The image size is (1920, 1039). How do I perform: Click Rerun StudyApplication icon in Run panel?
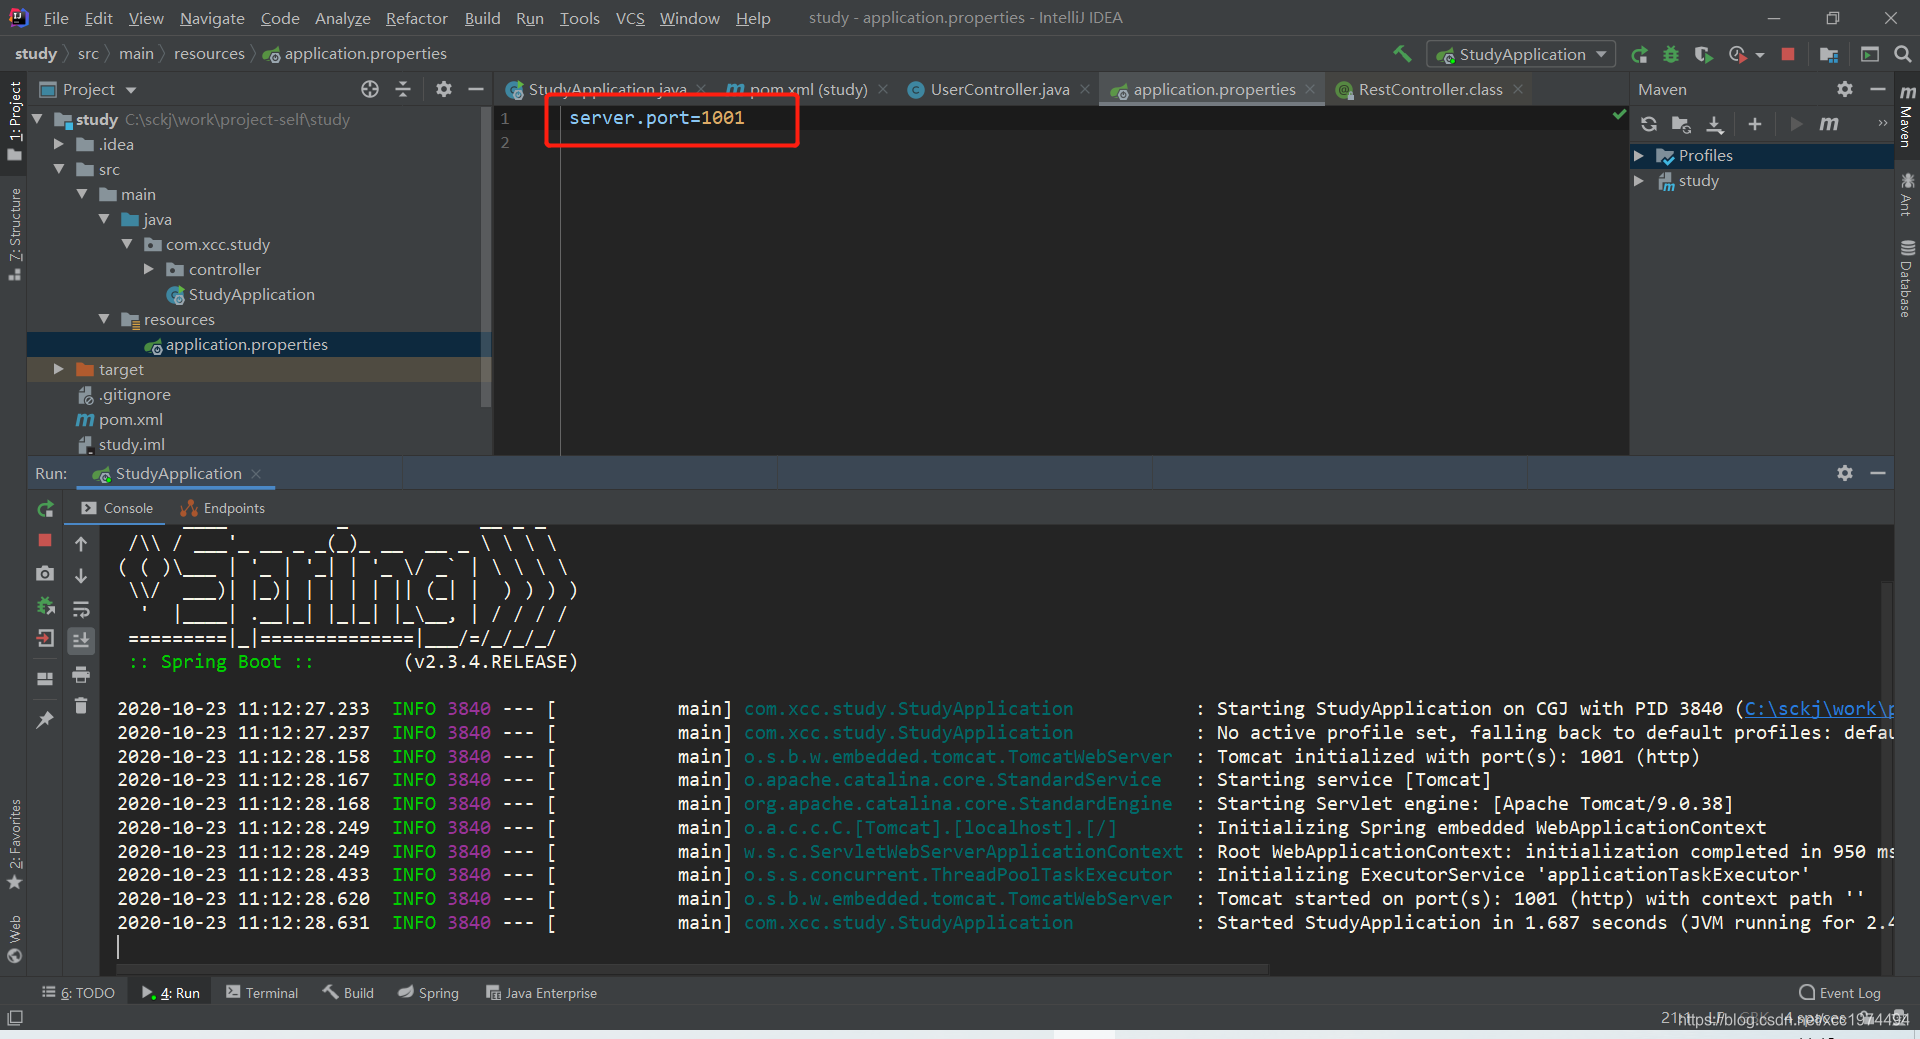click(x=45, y=509)
